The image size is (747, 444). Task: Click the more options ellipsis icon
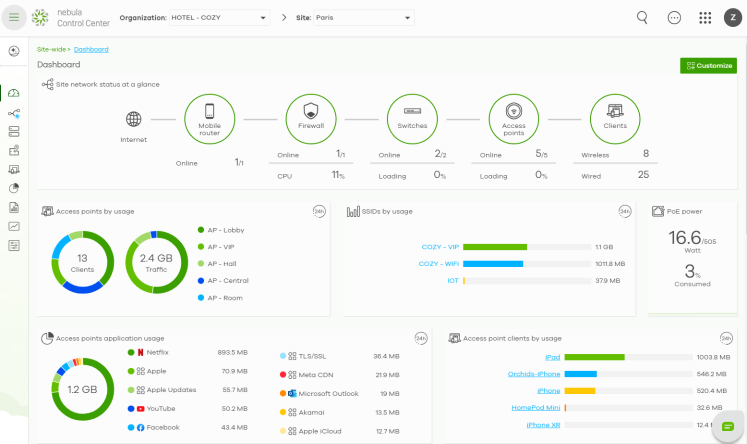(x=674, y=18)
